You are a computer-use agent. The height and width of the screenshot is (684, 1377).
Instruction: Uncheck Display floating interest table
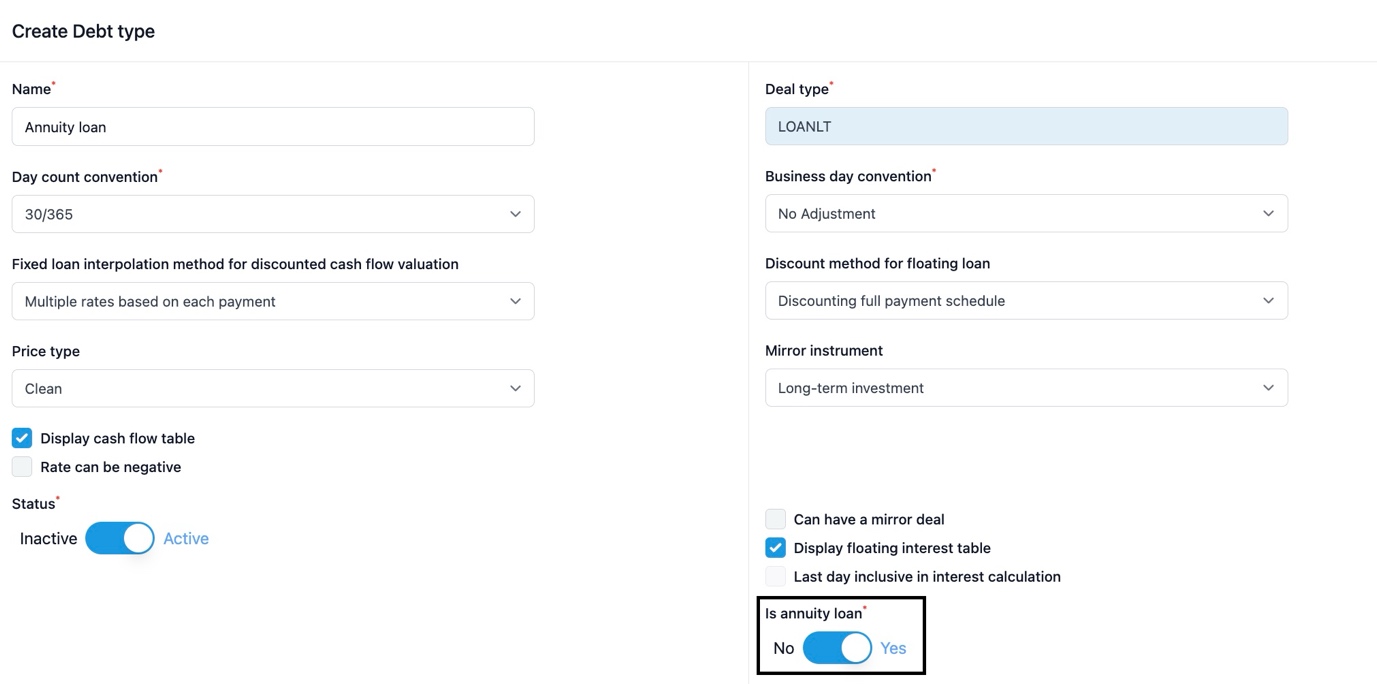775,548
